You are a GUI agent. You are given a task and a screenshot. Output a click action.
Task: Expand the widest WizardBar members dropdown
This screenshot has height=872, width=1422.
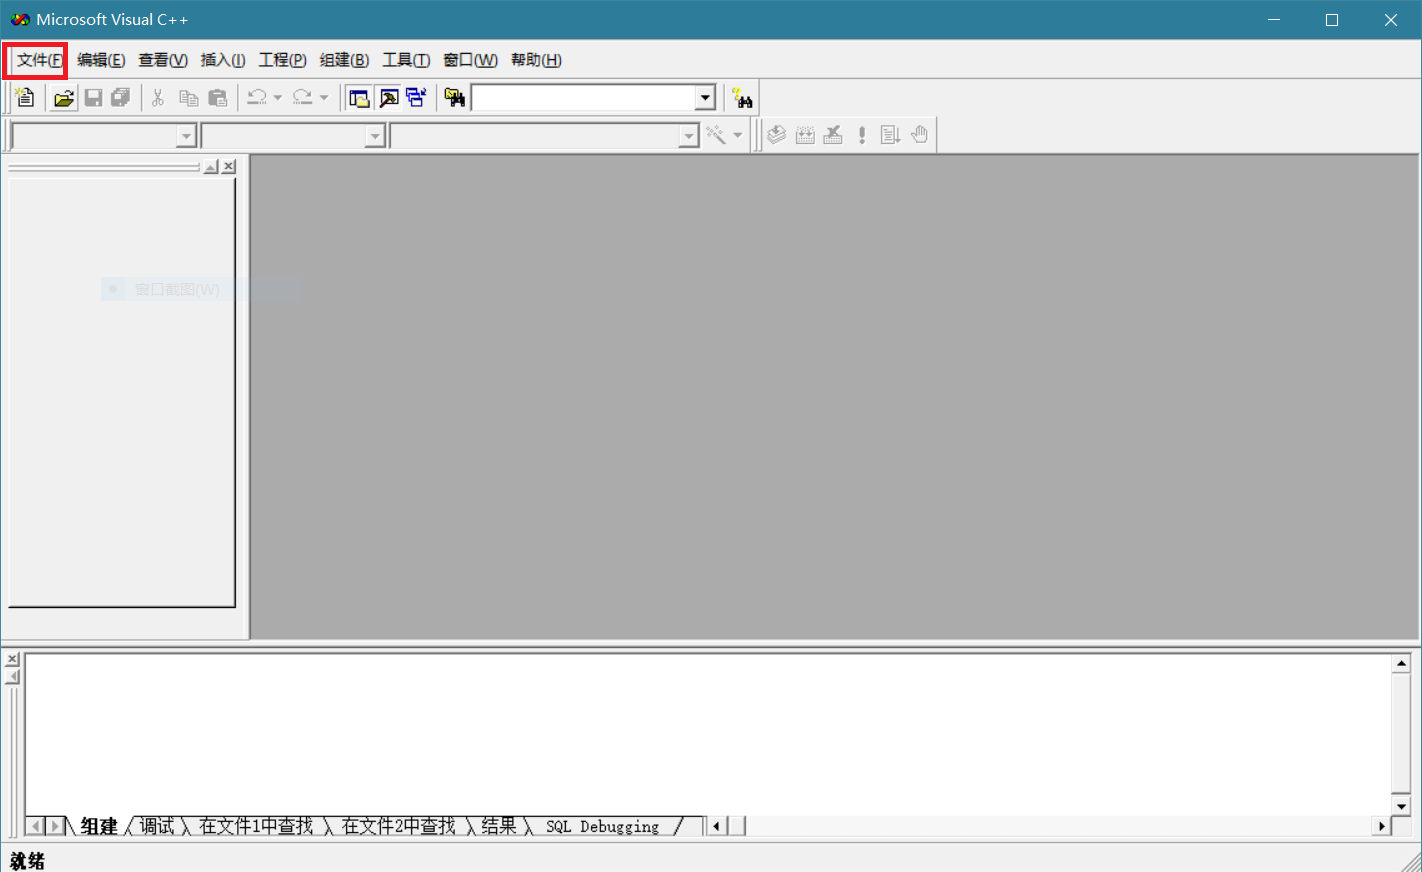pos(688,136)
